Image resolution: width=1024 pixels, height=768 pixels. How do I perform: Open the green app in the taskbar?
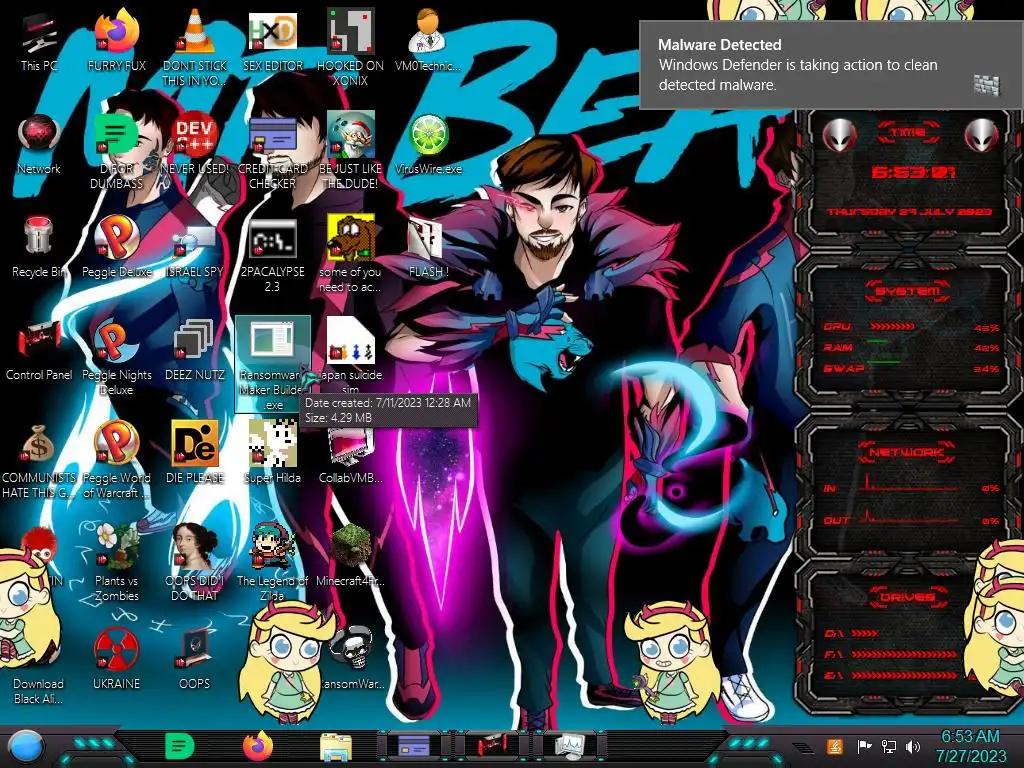tap(180, 746)
